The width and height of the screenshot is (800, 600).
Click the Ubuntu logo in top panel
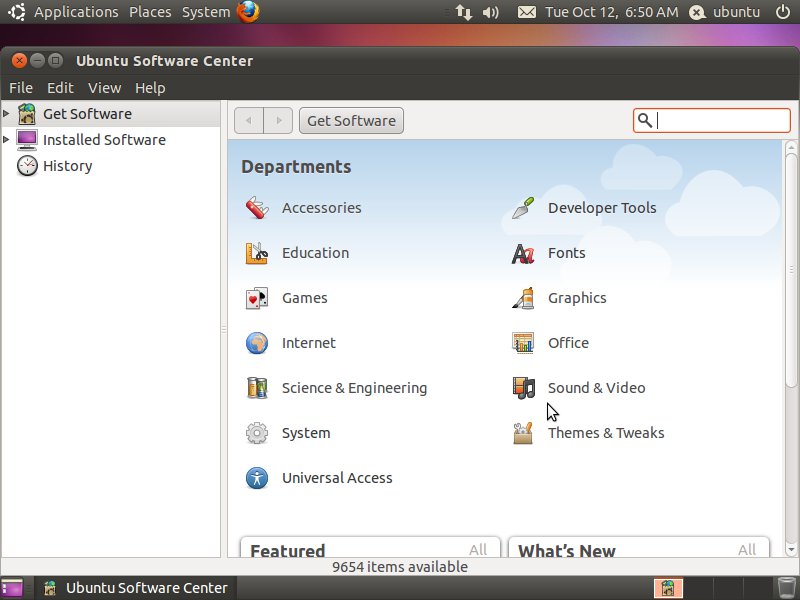16,12
